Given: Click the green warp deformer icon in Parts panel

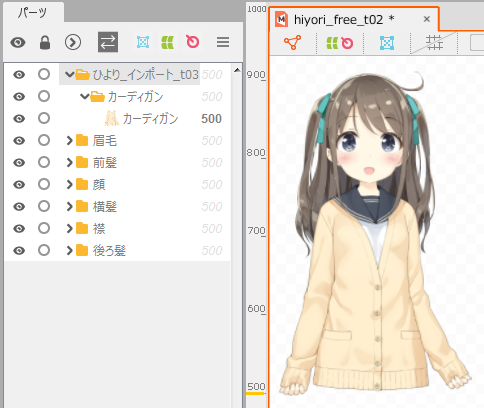Looking at the screenshot, I should pos(168,42).
